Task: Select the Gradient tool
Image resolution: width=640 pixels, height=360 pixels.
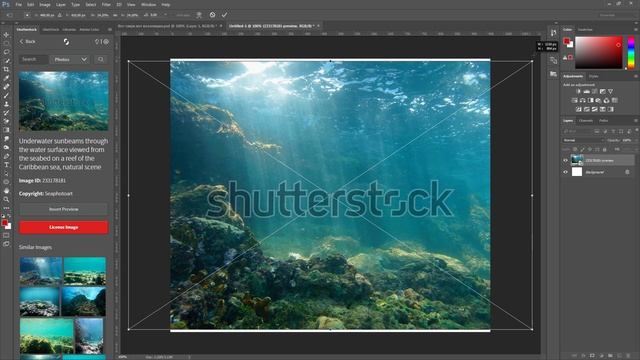Action: [6, 130]
